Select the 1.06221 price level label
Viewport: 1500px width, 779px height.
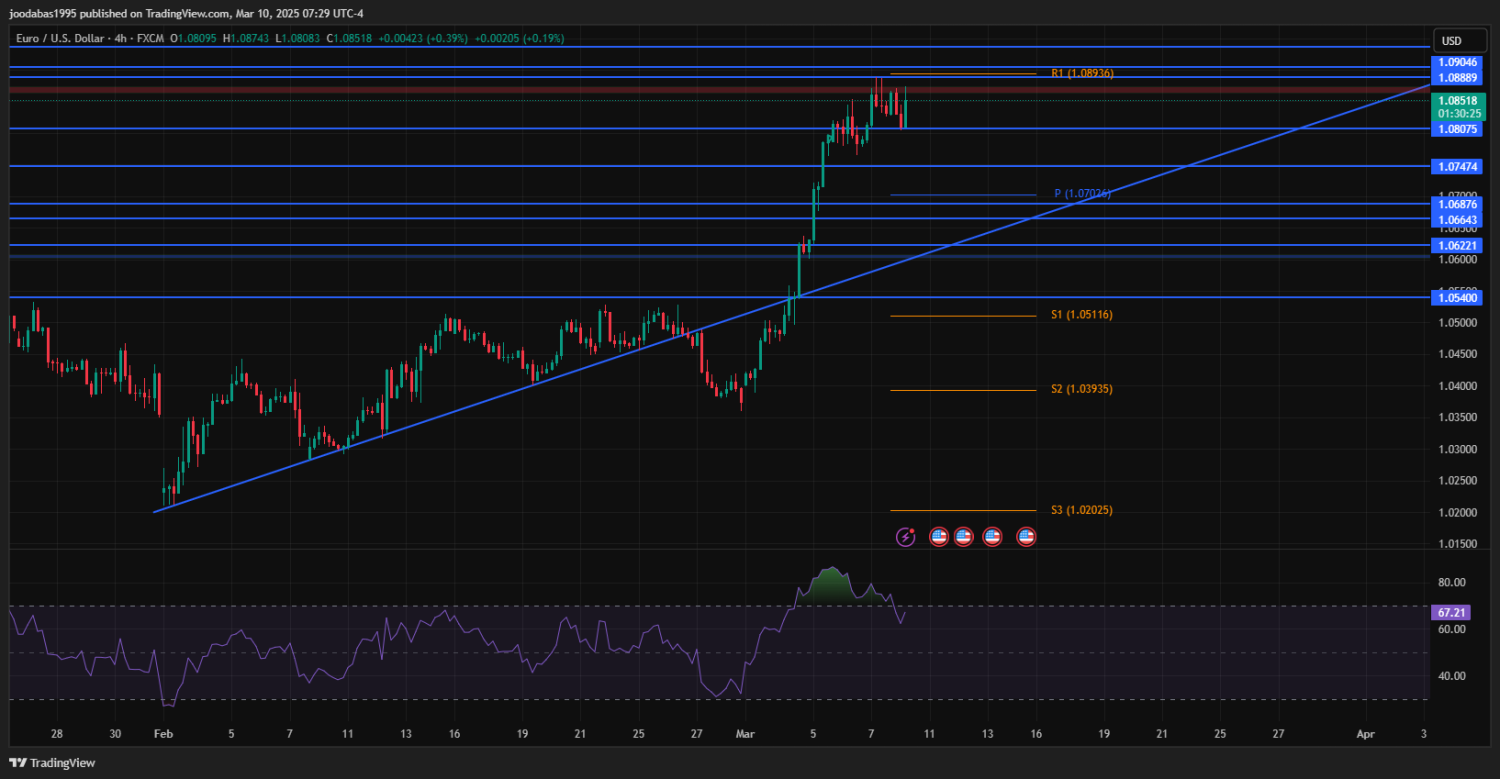1458,245
